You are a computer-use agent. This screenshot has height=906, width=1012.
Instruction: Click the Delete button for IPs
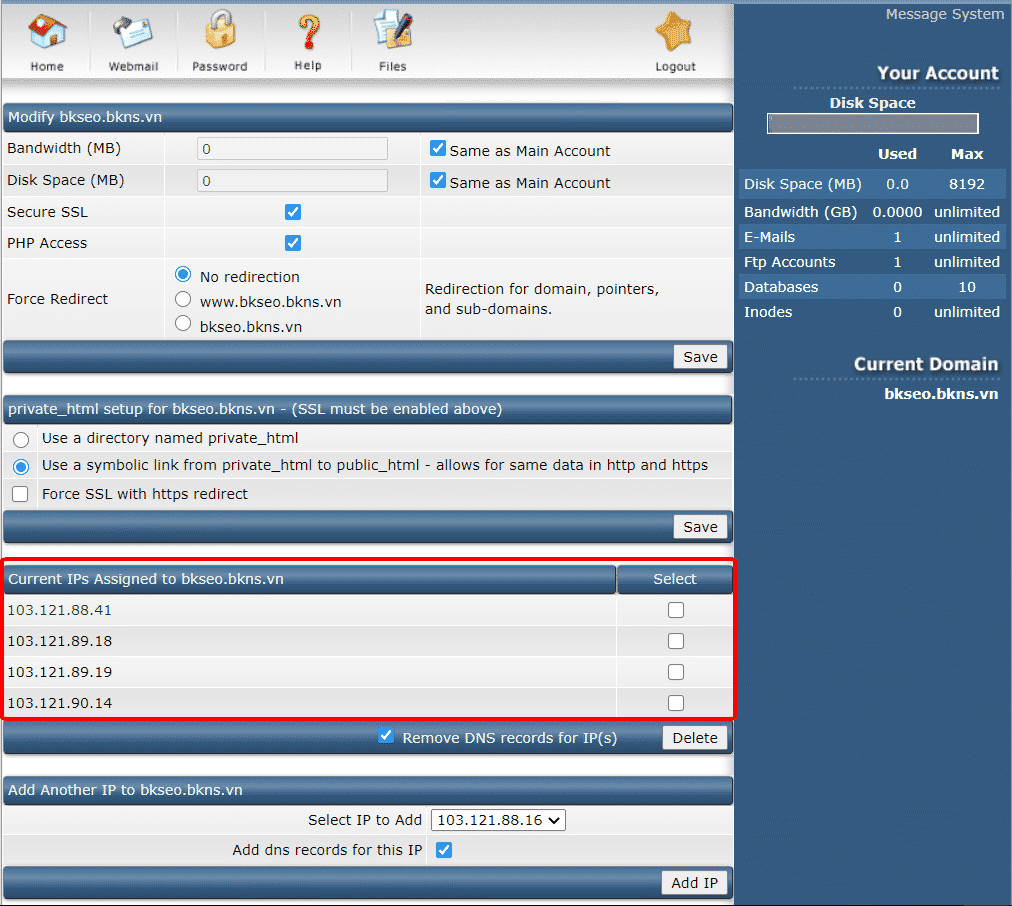click(x=694, y=738)
